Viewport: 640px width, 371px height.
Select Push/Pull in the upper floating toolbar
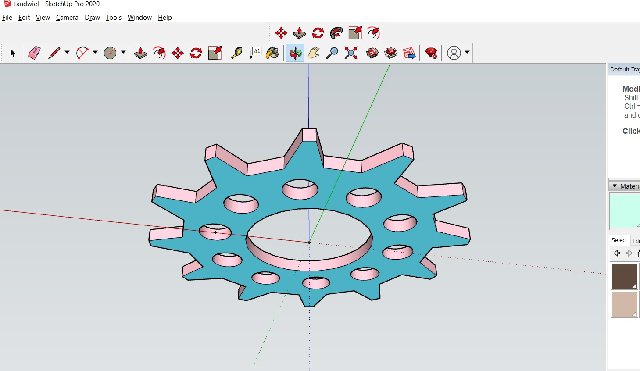(x=299, y=33)
